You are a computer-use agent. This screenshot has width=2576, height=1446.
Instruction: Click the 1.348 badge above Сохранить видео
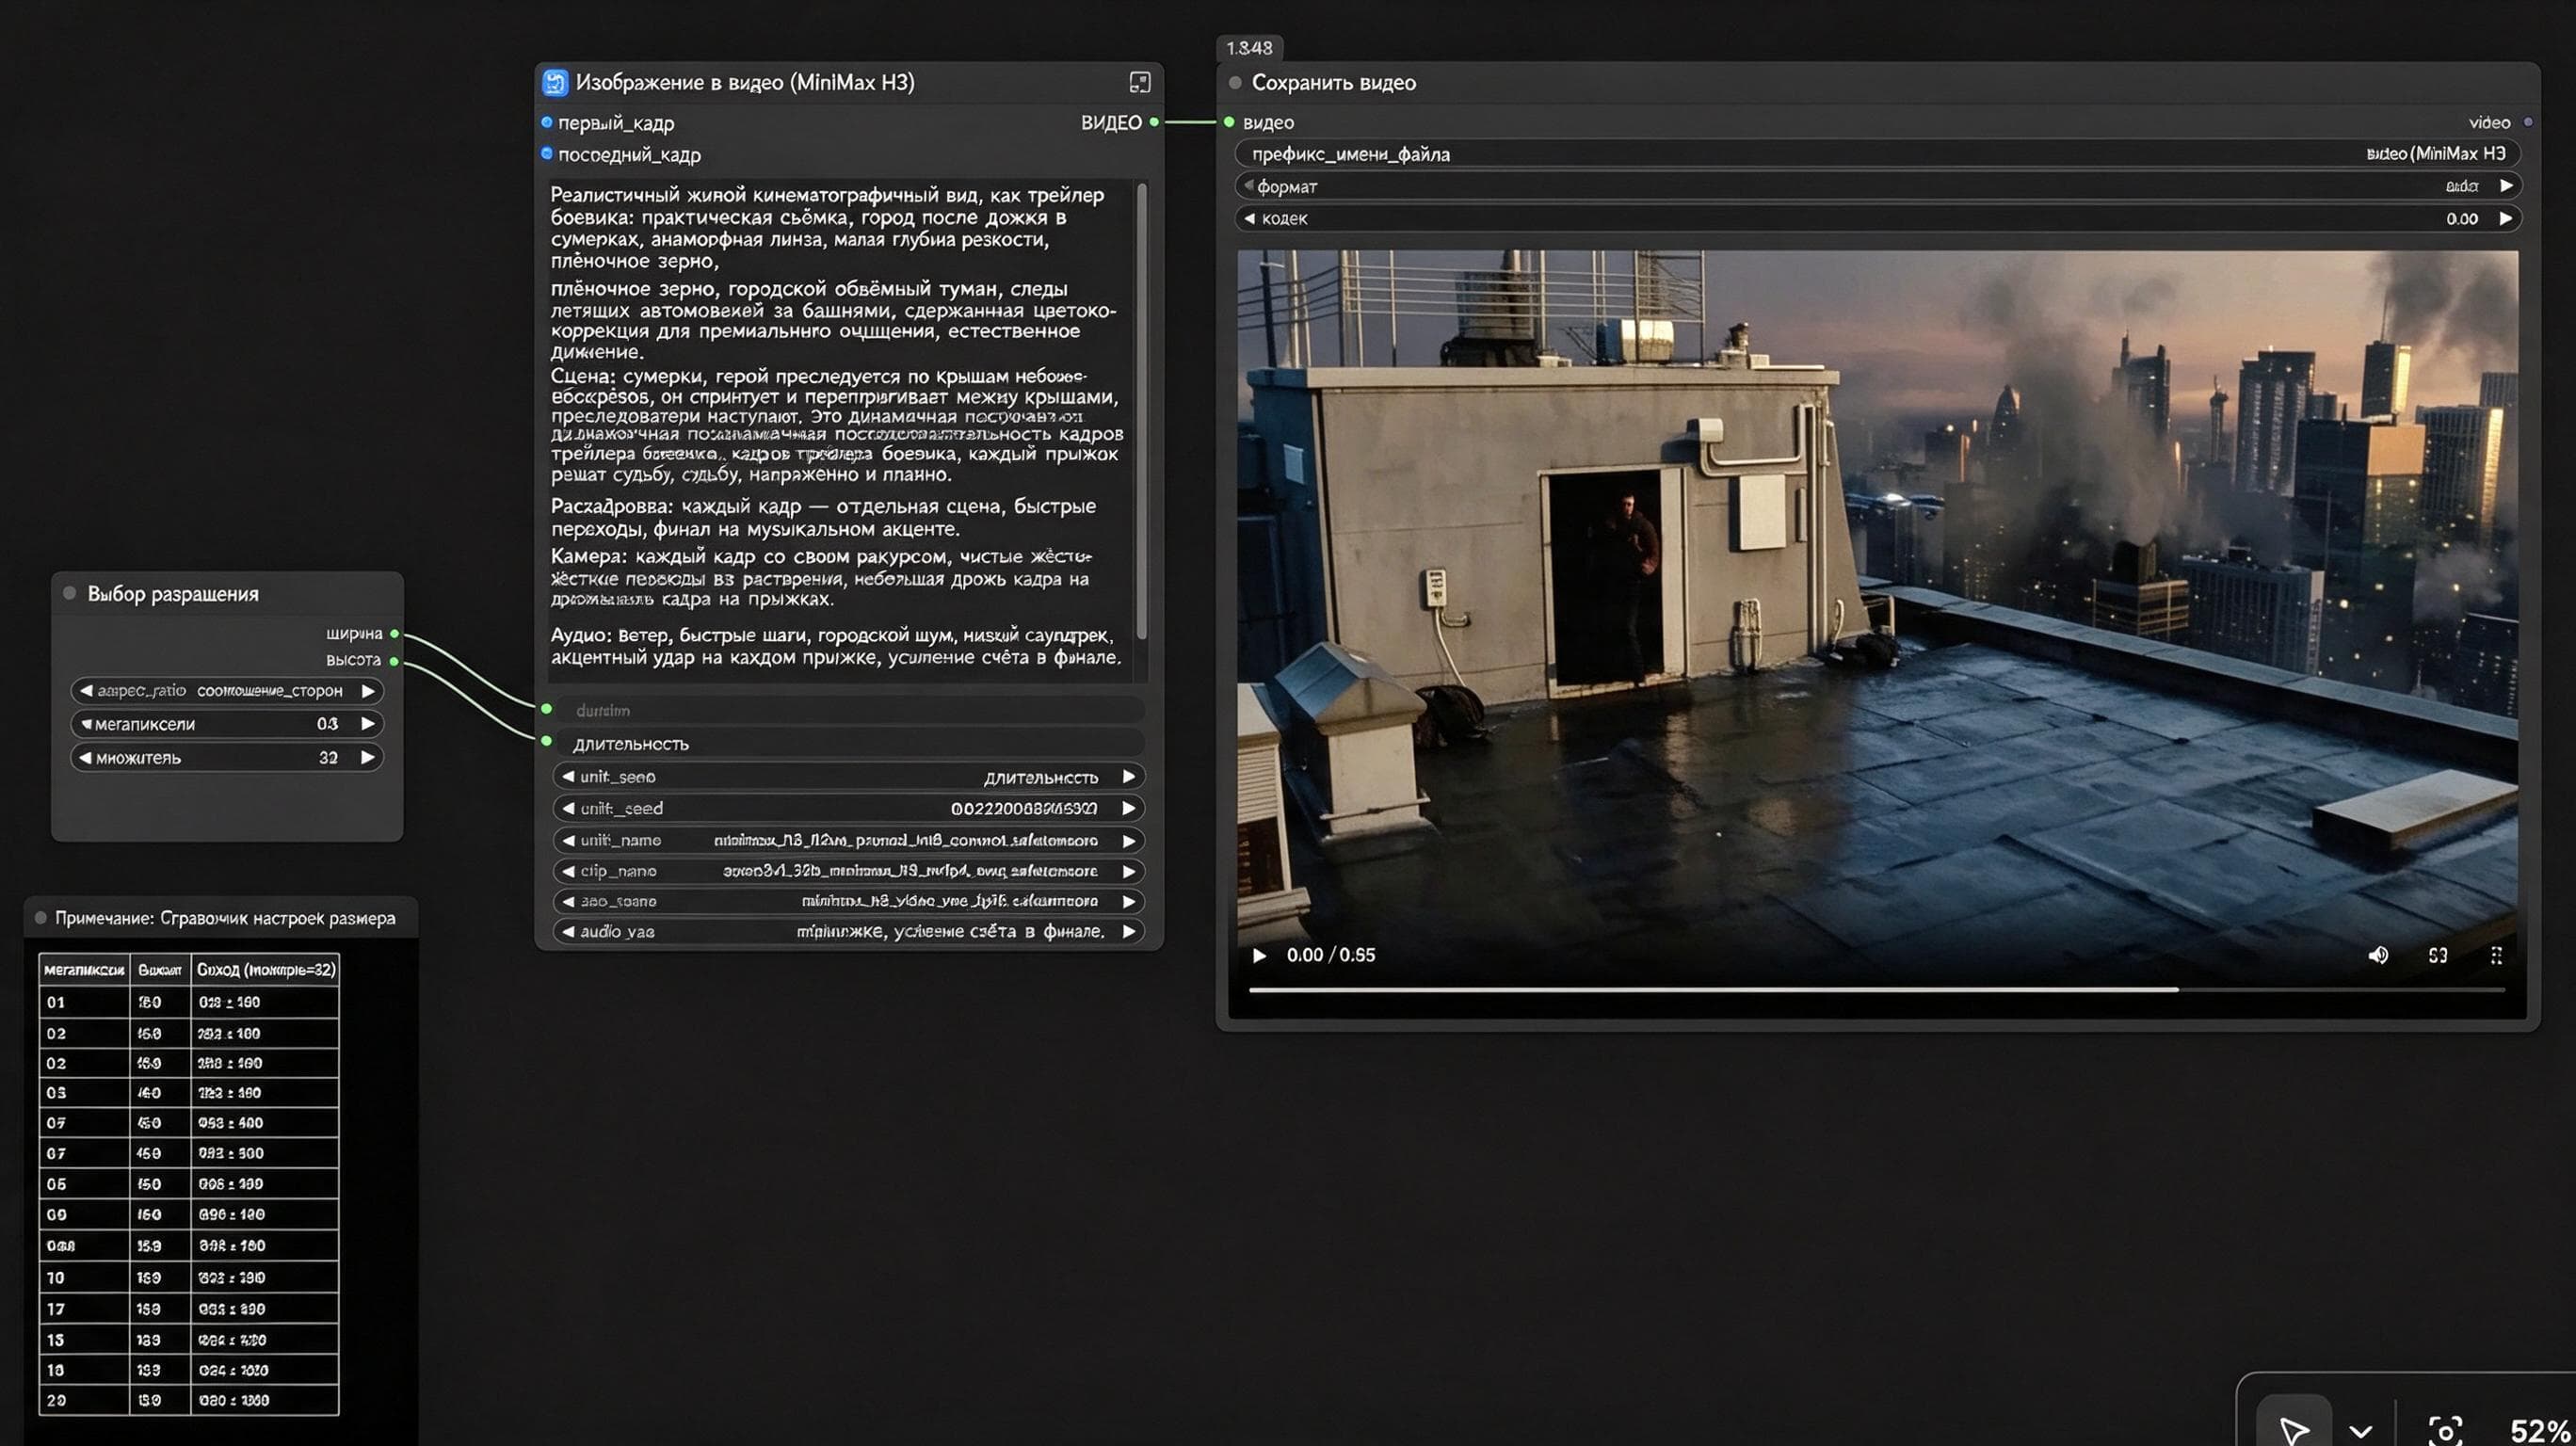[x=1249, y=47]
